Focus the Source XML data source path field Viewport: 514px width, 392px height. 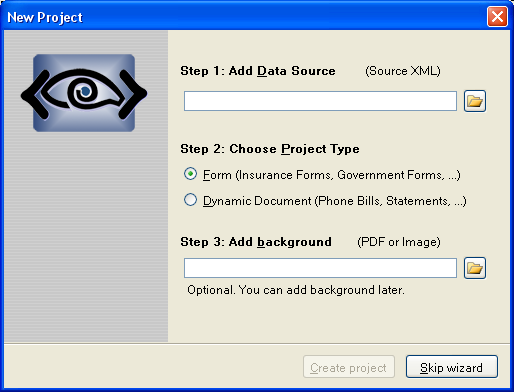(320, 101)
